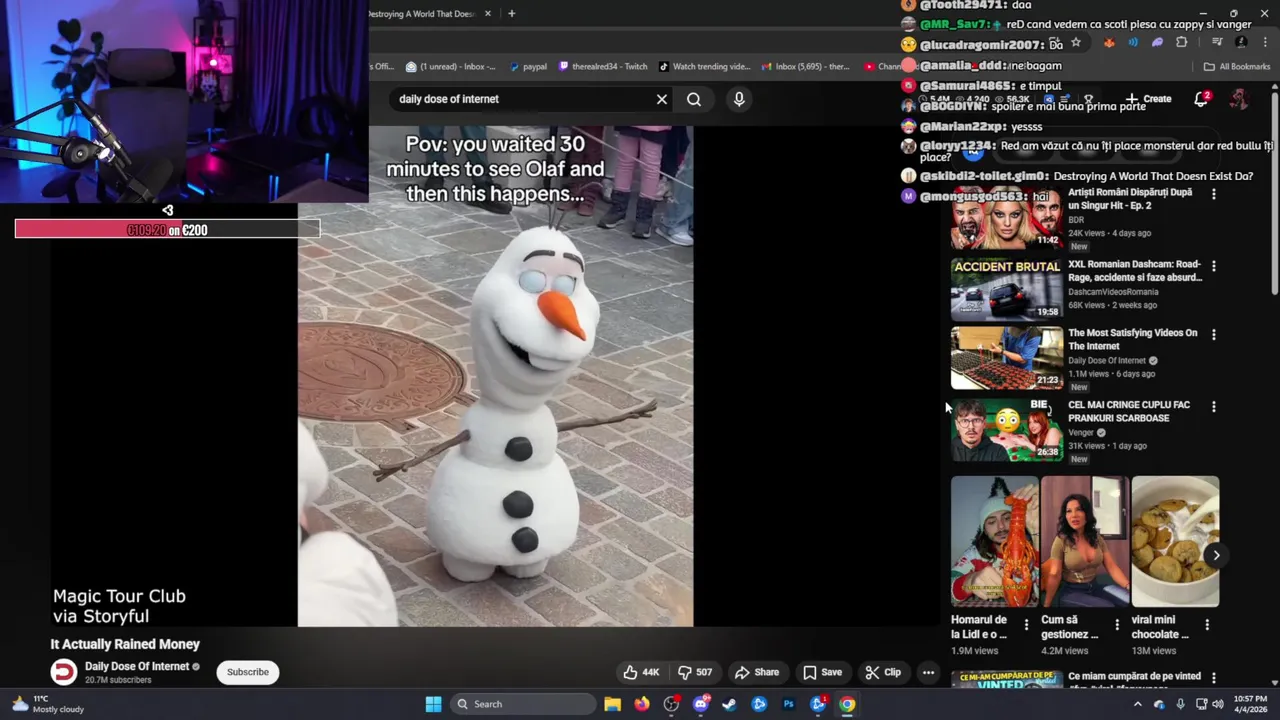Open the Windows Start menu
Image resolution: width=1280 pixels, height=720 pixels.
[x=433, y=704]
